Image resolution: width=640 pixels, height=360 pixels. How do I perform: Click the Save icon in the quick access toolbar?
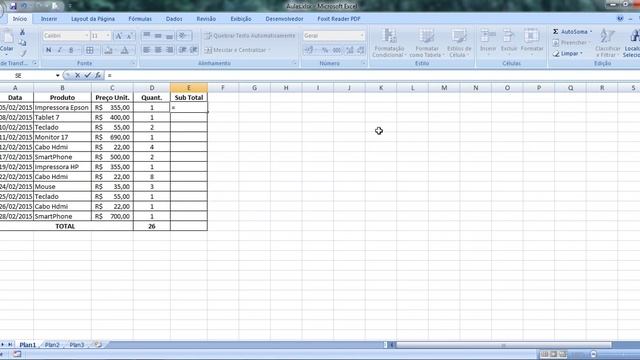point(13,6)
